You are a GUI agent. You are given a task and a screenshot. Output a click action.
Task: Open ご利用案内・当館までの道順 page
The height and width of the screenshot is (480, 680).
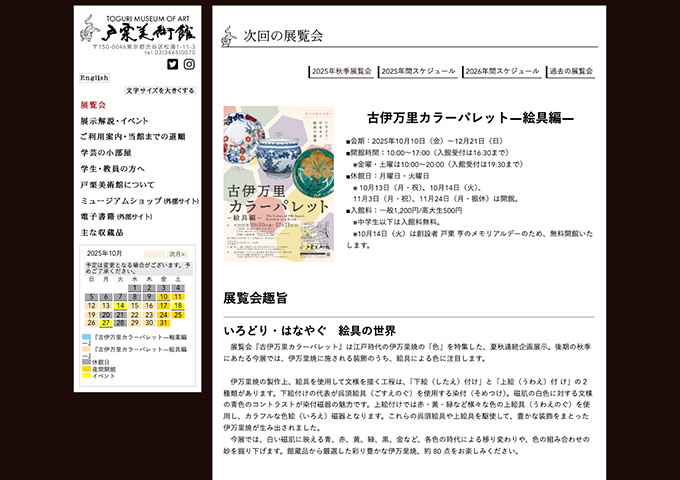pos(132,137)
